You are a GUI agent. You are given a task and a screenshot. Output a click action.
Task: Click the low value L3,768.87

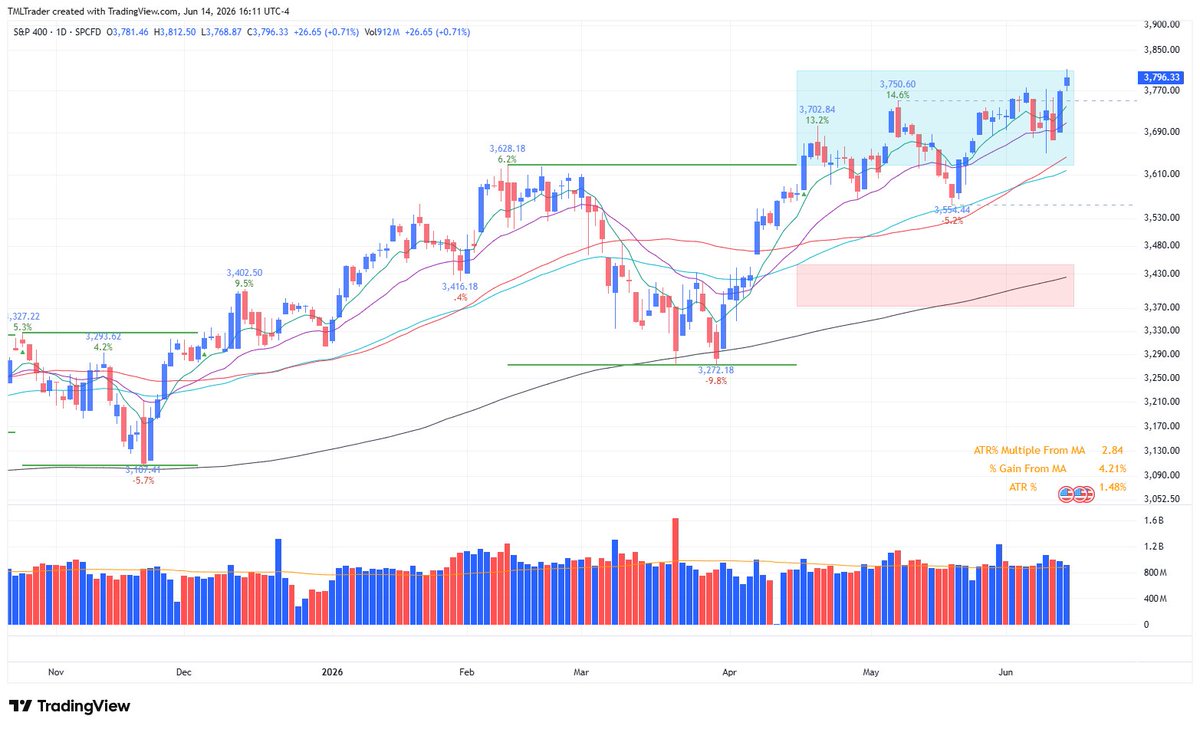(223, 32)
